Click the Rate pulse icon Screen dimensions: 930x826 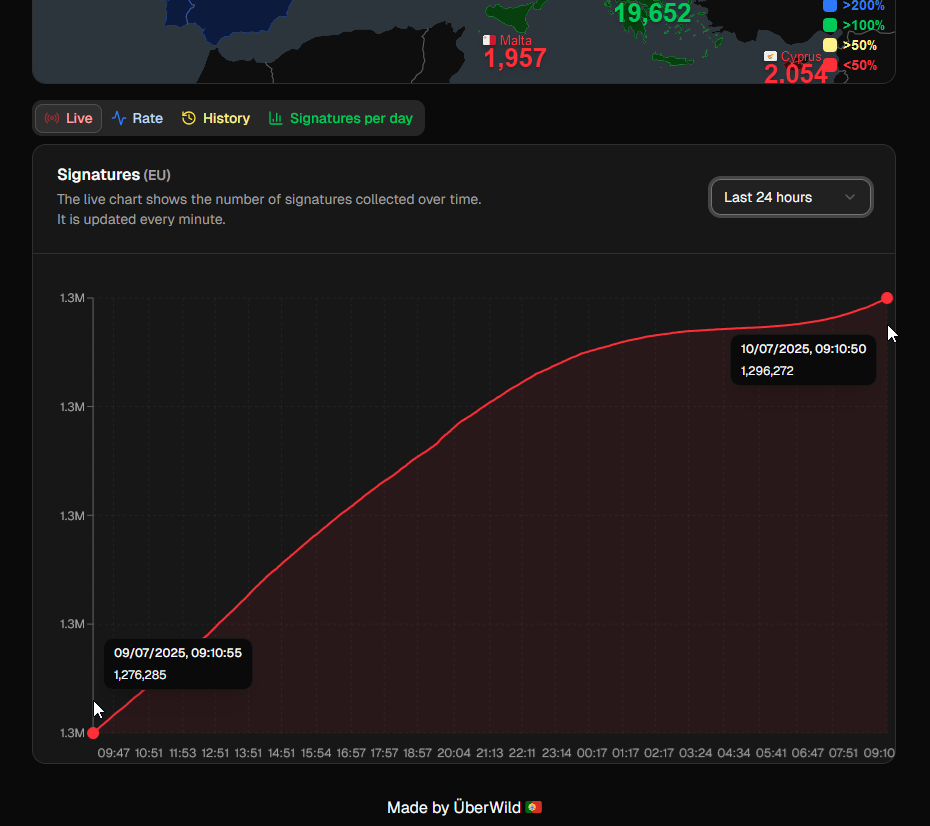(x=119, y=118)
